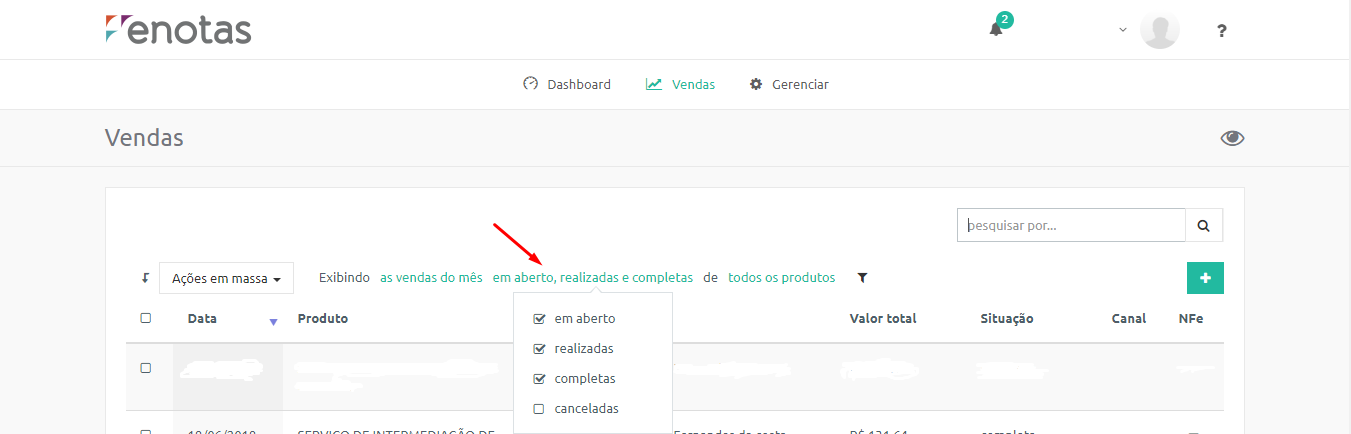The width and height of the screenshot is (1351, 434).
Task: Open the notifications bell icon
Action: coord(996,29)
